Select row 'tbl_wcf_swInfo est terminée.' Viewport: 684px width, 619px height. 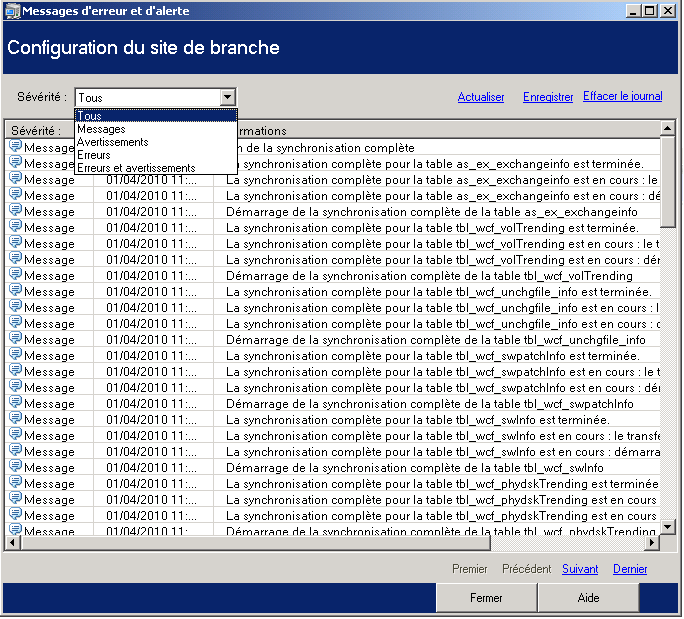point(332,420)
